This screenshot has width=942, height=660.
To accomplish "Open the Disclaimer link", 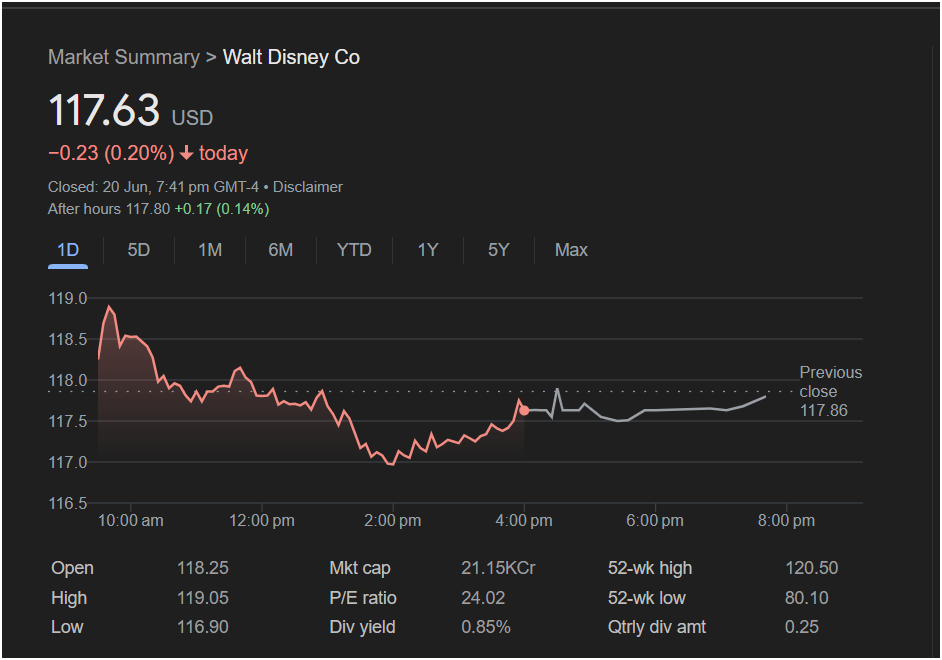I will pos(308,187).
